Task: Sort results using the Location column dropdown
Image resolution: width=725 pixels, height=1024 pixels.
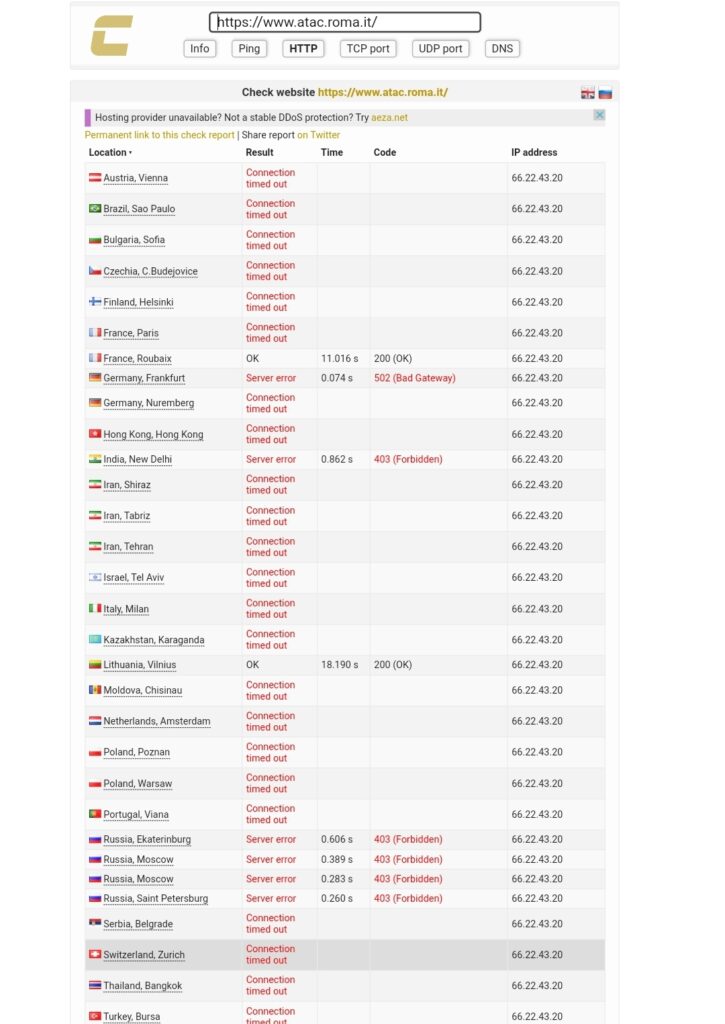Action: (110, 153)
